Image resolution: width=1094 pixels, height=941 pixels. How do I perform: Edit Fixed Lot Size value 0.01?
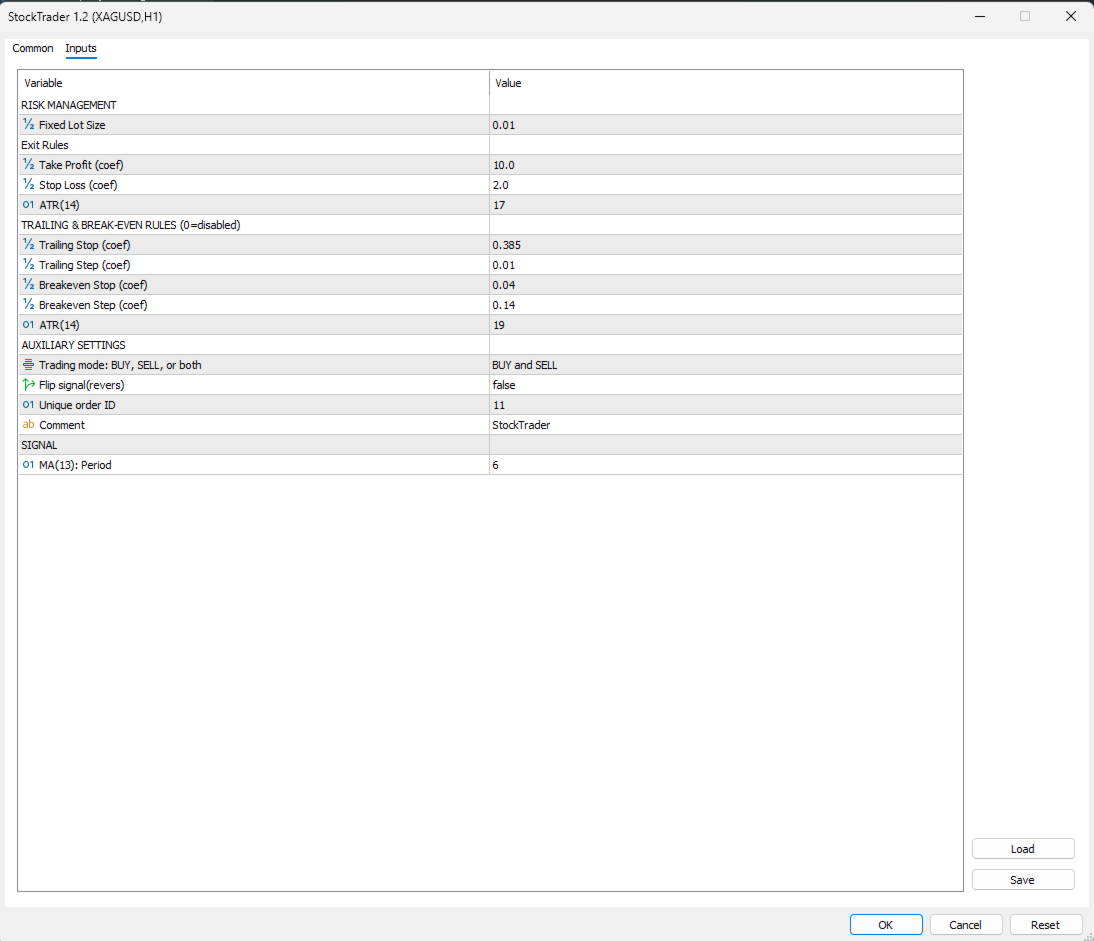click(x=726, y=125)
